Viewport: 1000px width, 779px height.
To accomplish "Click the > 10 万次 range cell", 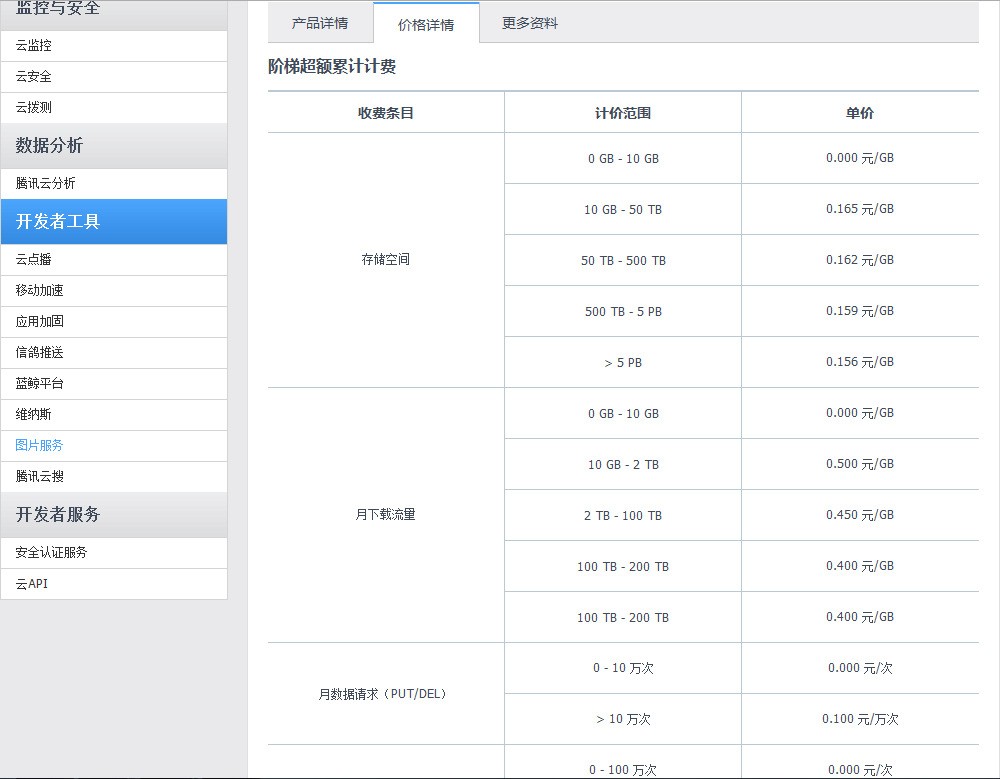I will click(623, 719).
